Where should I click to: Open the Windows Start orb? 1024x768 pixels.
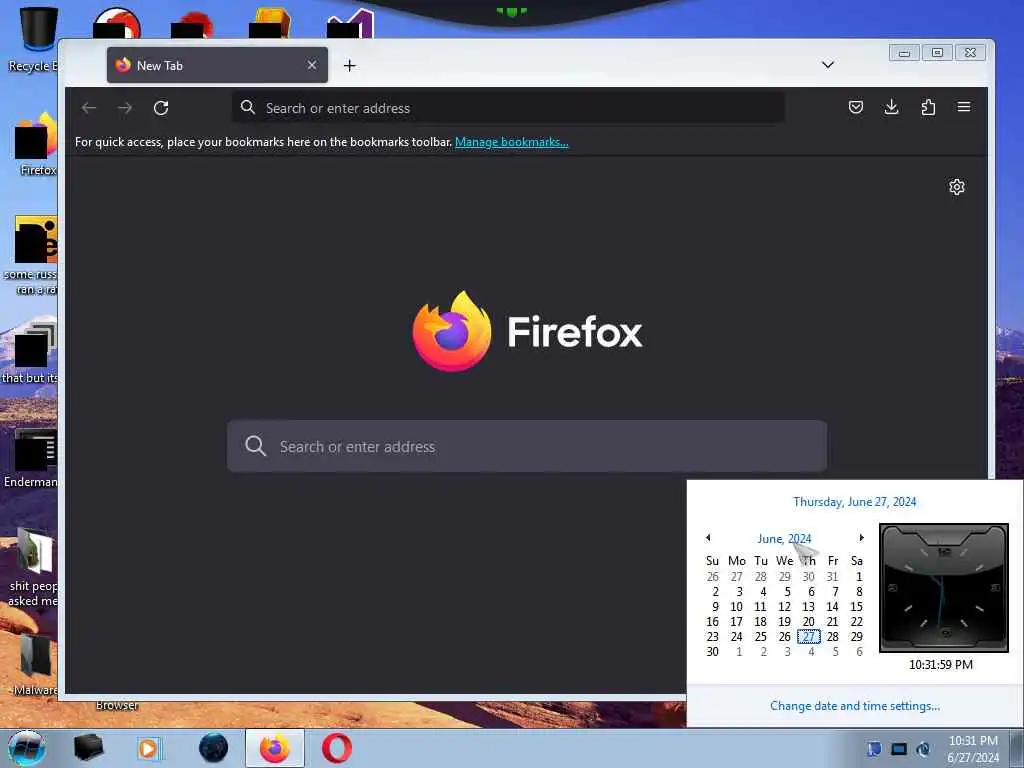point(27,748)
